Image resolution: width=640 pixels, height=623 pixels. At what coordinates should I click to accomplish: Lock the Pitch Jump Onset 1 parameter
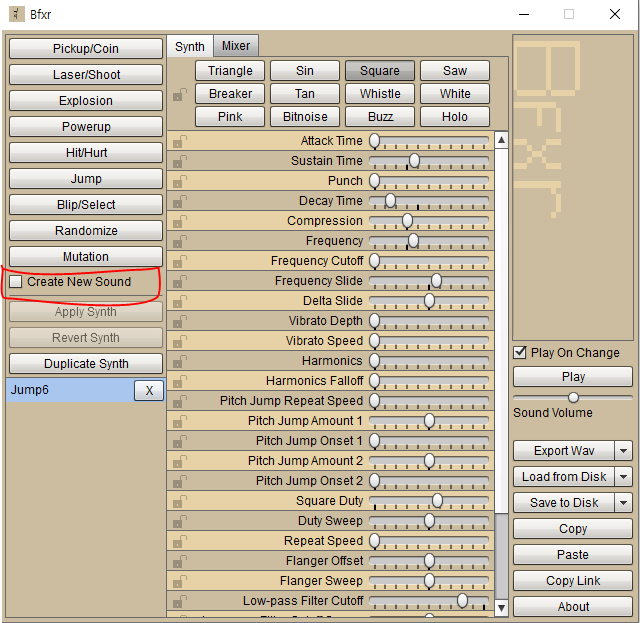pyautogui.click(x=180, y=441)
